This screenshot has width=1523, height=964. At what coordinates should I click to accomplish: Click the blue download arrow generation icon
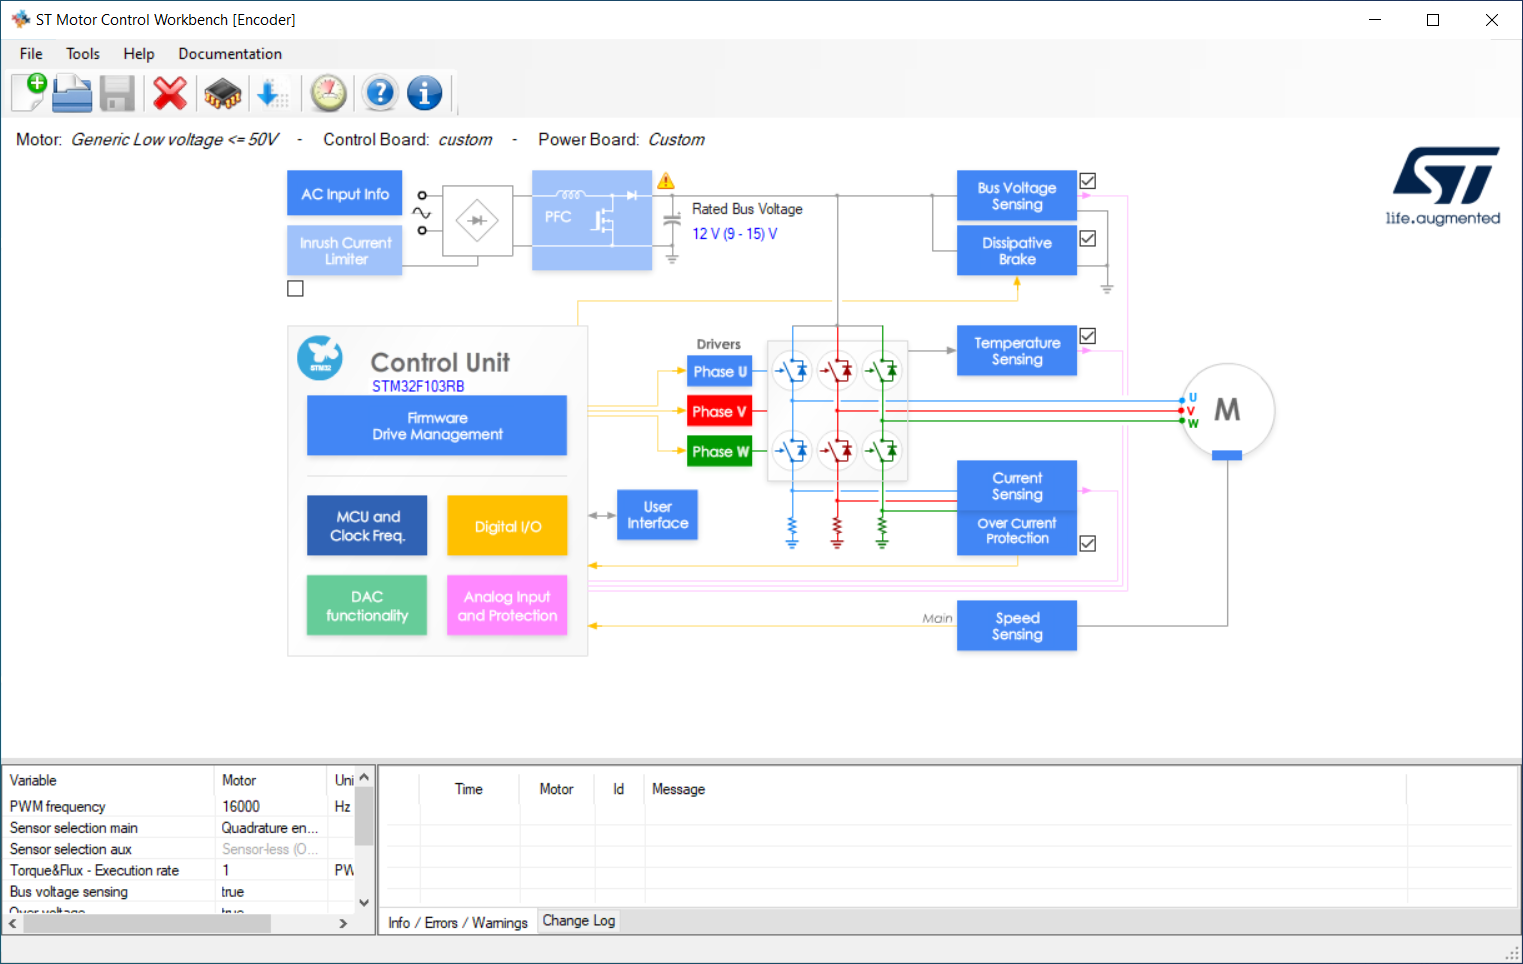(272, 94)
